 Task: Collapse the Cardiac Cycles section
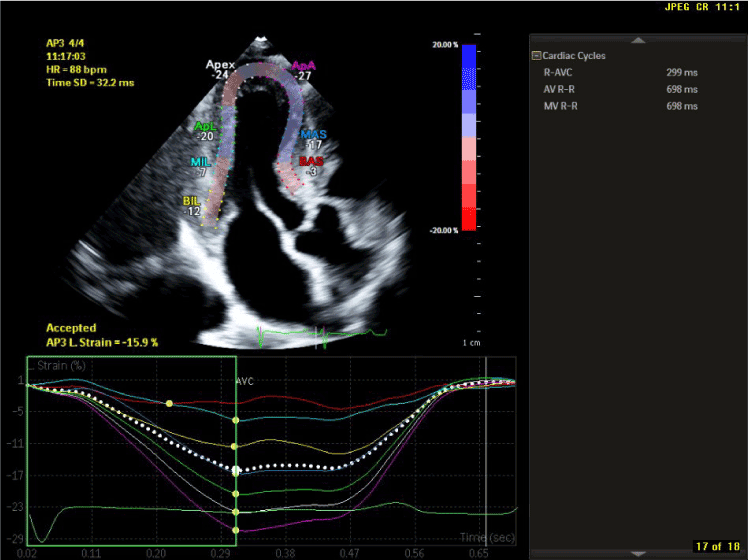[x=537, y=56]
